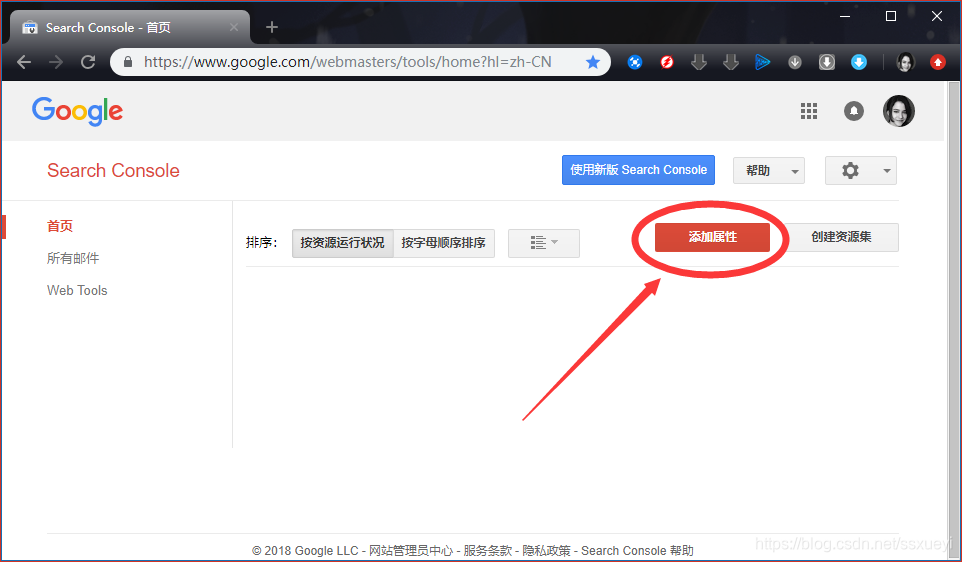Image resolution: width=962 pixels, height=562 pixels.
Task: Open the Search Console 帮助 footer link
Action: click(637, 550)
